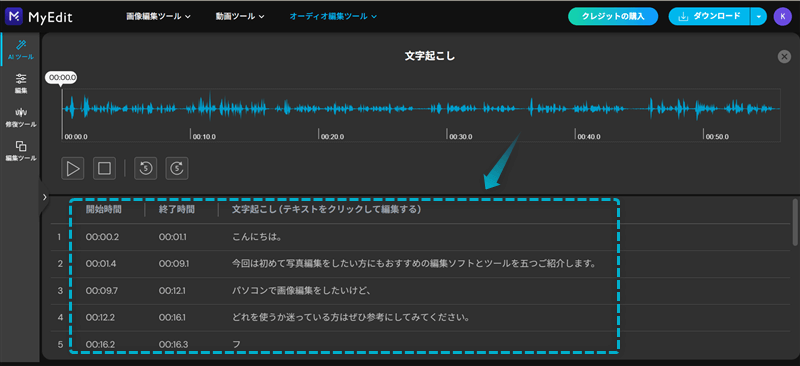
Task: Click the 終了時間 column header
Action: point(177,209)
